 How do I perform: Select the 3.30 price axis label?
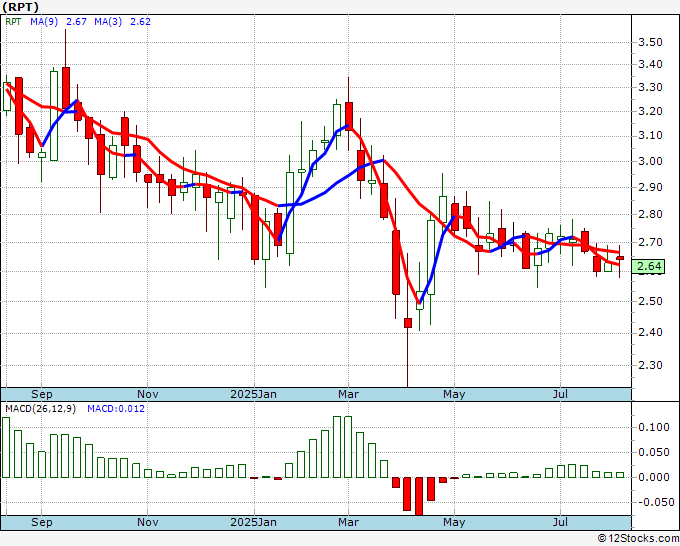pos(651,88)
